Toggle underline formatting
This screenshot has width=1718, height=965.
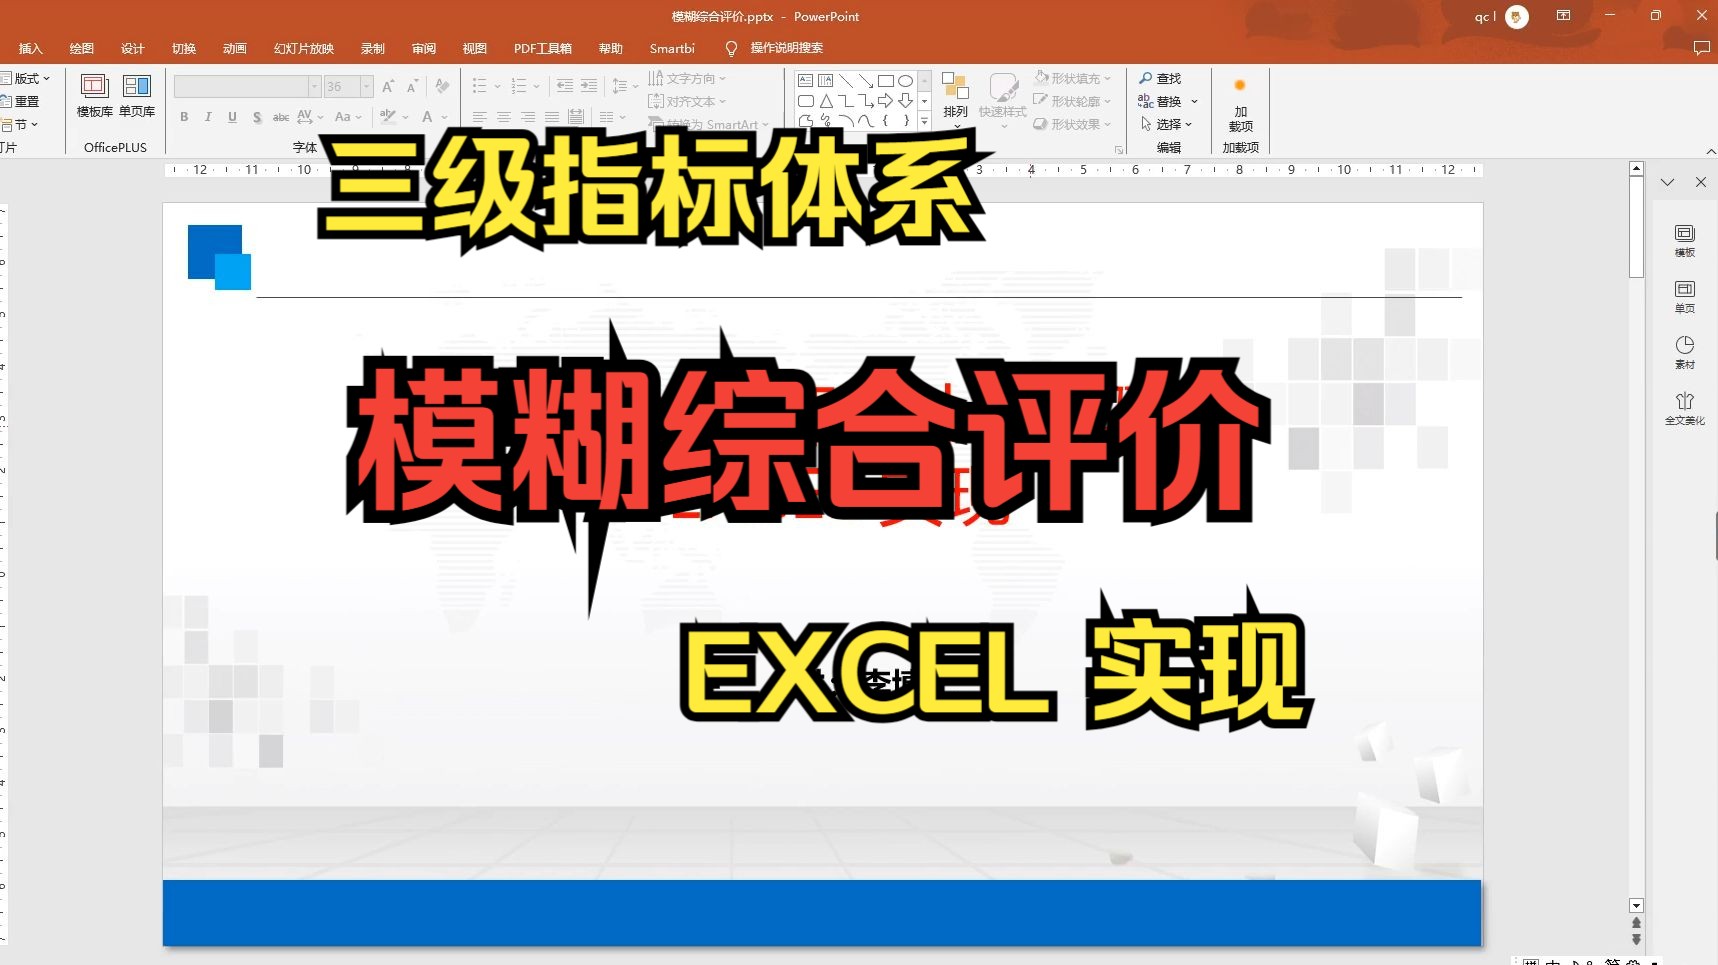232,117
